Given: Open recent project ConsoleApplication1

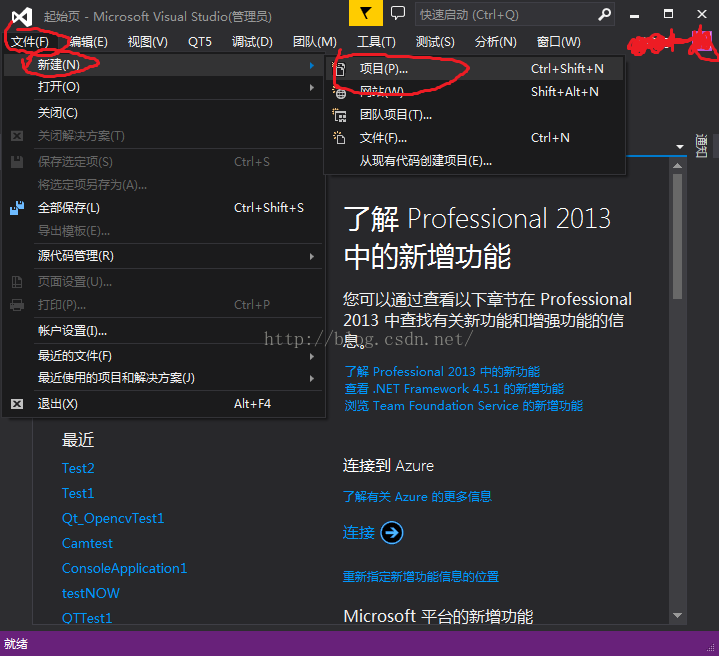Looking at the screenshot, I should [x=124, y=568].
